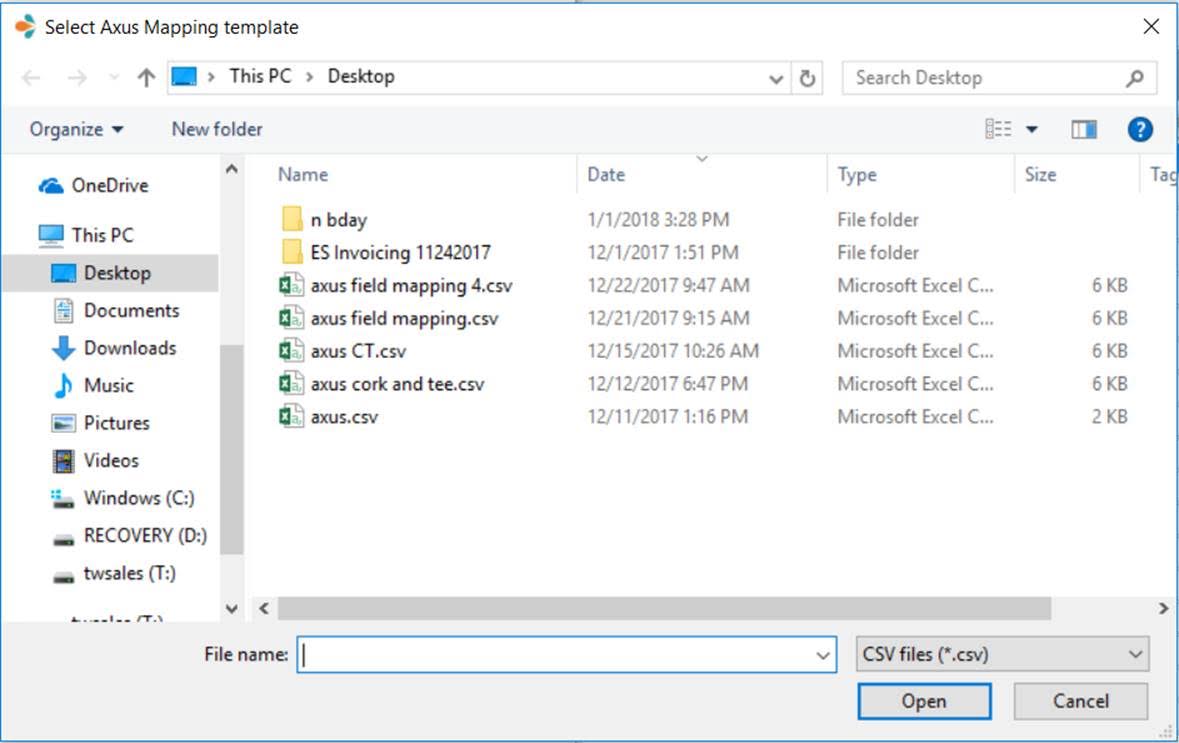1179x743 pixels.
Task: Open the 'n bday' folder
Action: pos(338,220)
